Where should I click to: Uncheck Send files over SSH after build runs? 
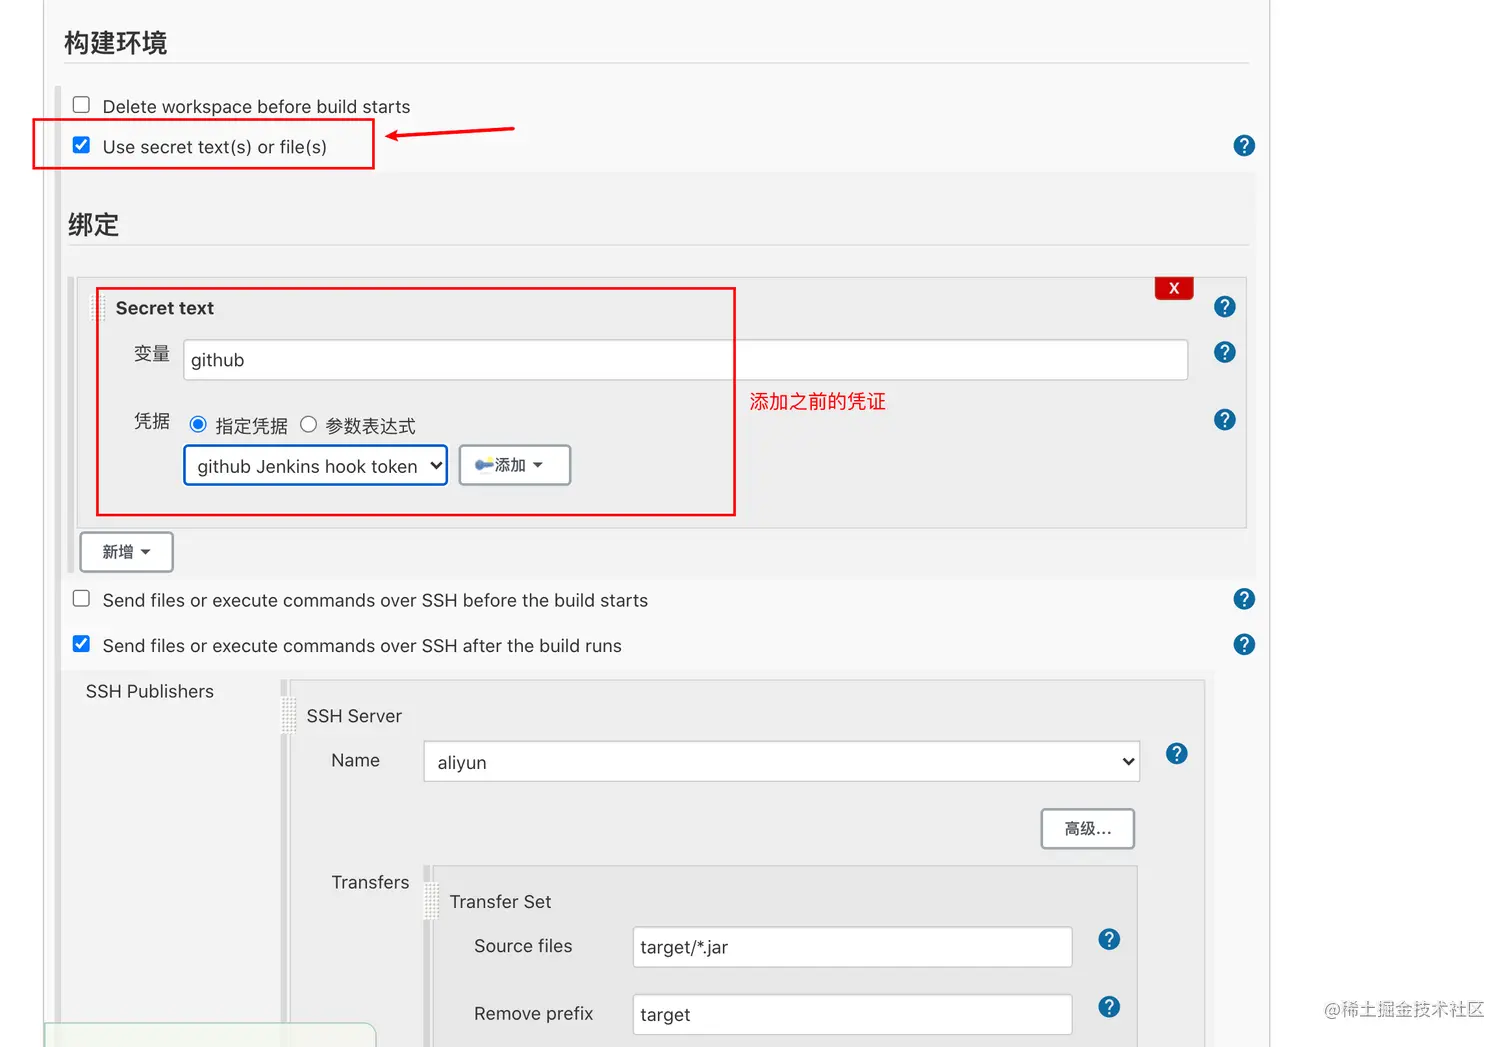coord(81,644)
